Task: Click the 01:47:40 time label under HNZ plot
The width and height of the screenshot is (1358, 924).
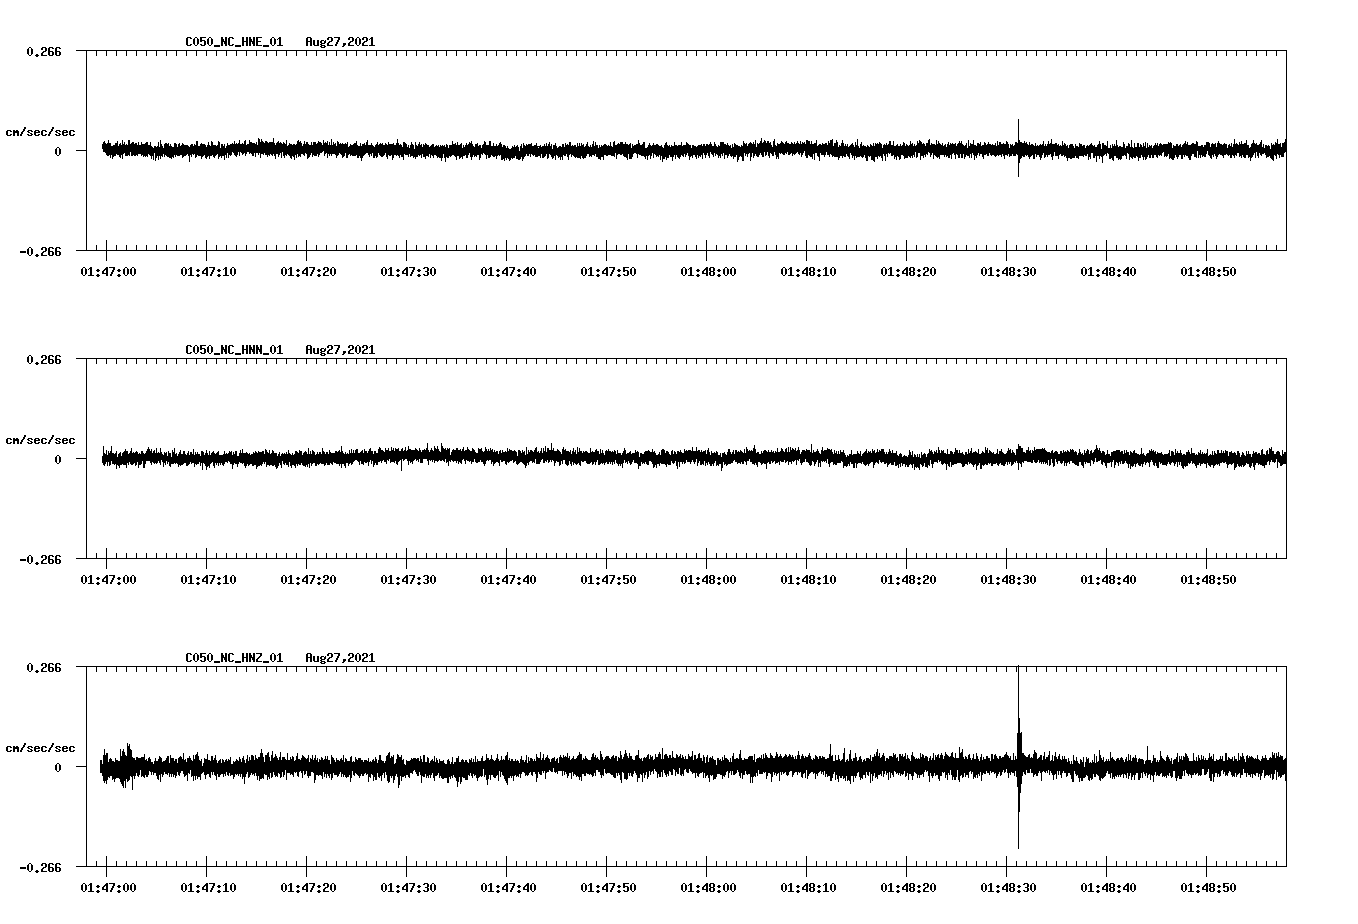Action: click(x=508, y=887)
